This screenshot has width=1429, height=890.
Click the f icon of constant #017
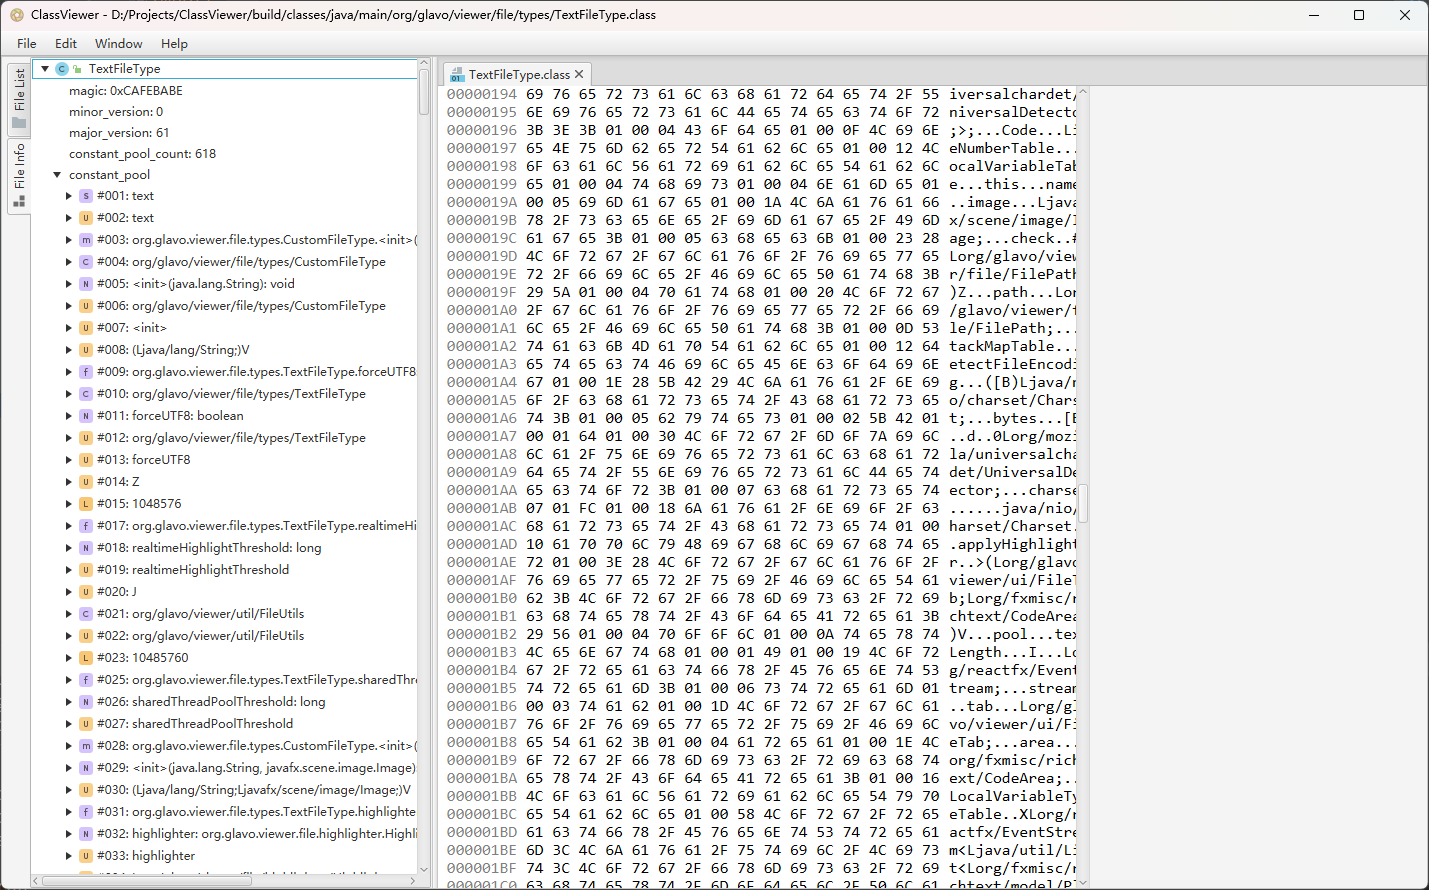tap(86, 526)
